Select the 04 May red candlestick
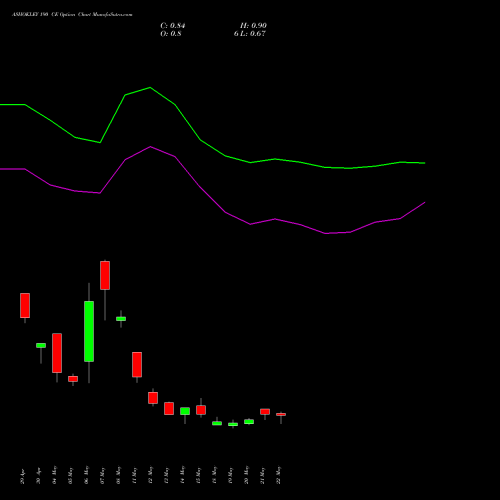500x500 pixels. pos(57,353)
